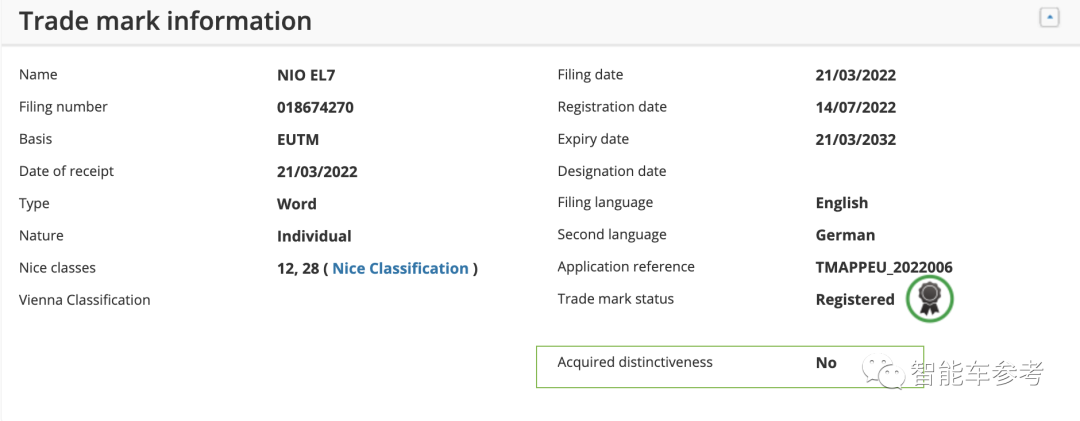Click the Second language value German
1080x421 pixels.
click(x=845, y=235)
